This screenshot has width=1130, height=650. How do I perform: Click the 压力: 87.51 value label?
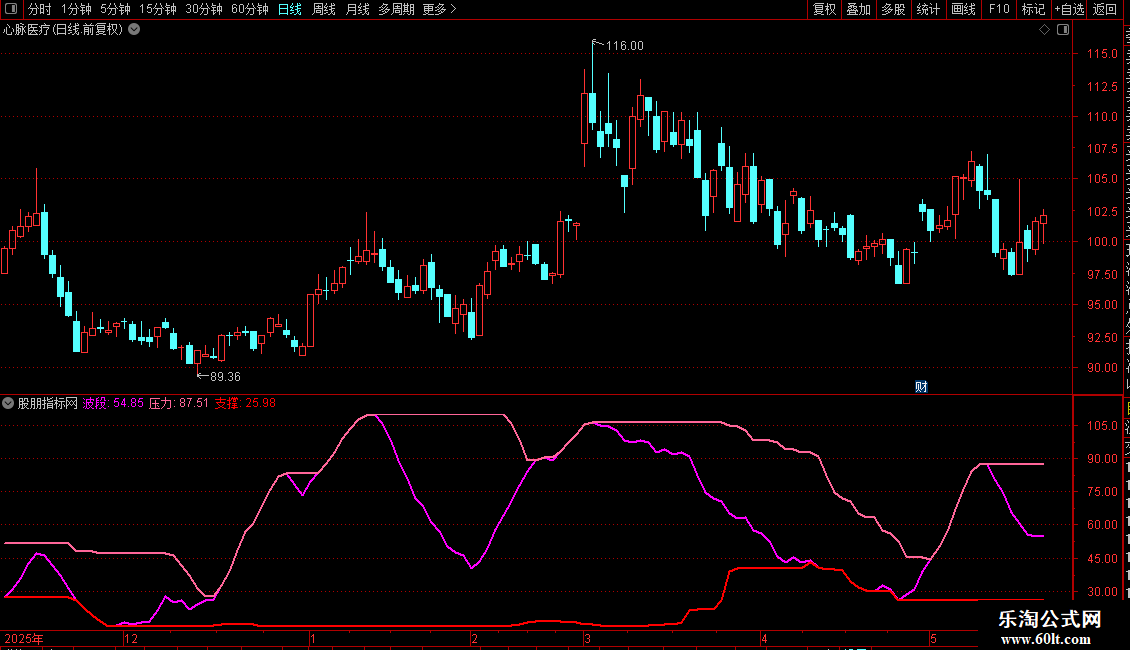click(x=179, y=404)
